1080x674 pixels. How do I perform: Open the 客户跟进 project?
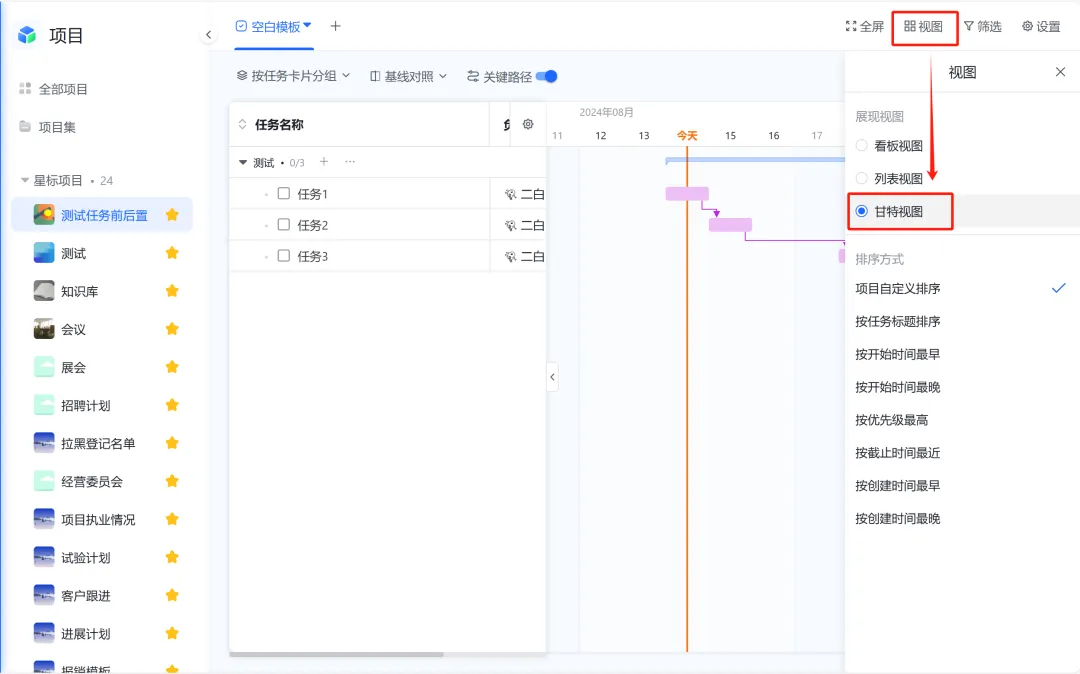point(85,596)
